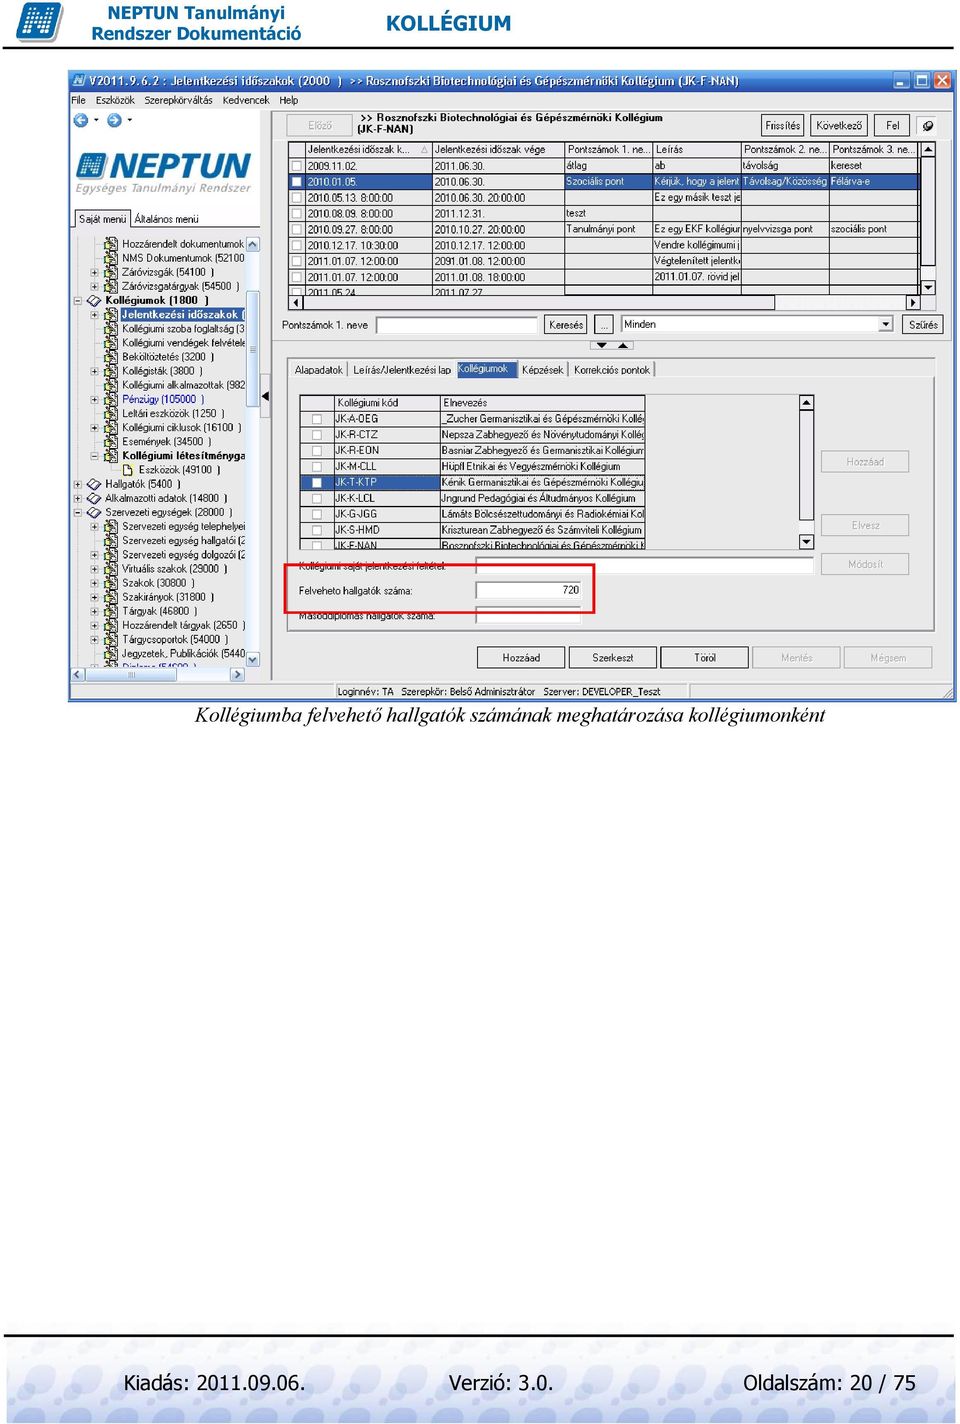
Task: Click the pin icon next to Fel
Action: click(928, 126)
